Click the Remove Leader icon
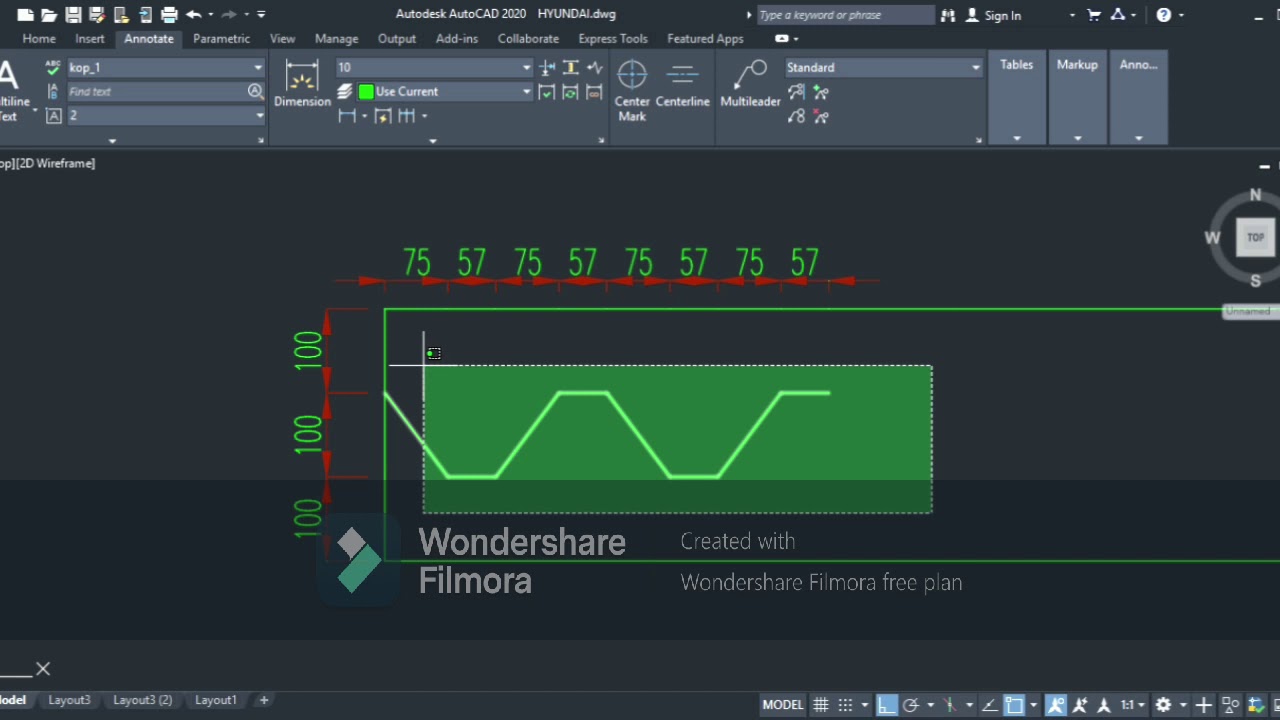 pos(821,116)
